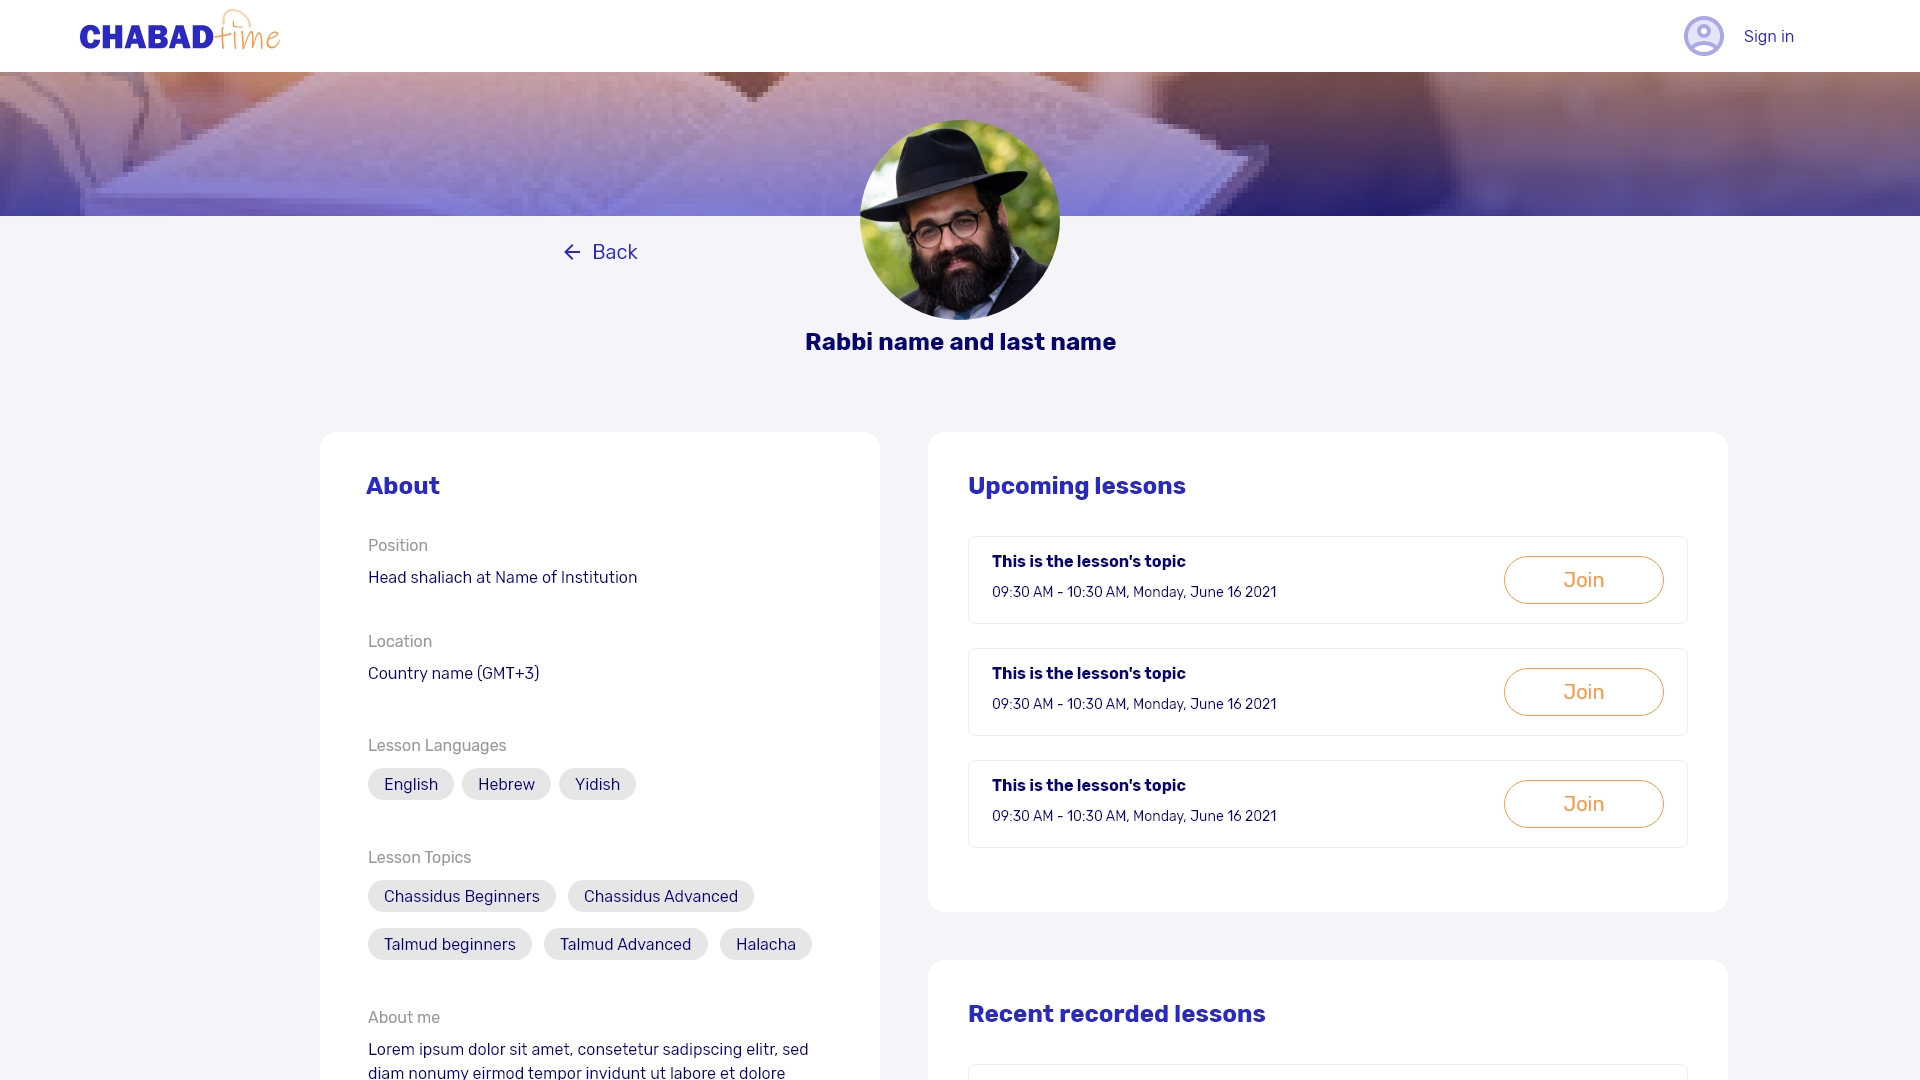
Task: Click the 'About' heading
Action: [x=403, y=486]
